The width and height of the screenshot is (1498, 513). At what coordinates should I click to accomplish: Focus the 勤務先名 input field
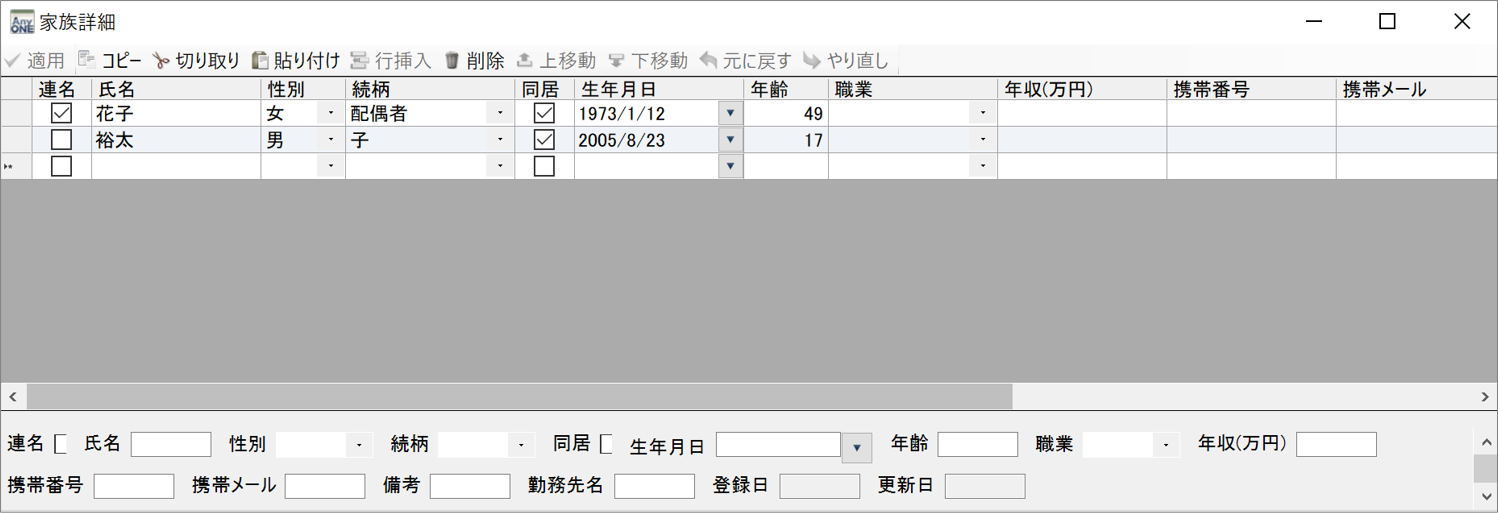tap(655, 486)
